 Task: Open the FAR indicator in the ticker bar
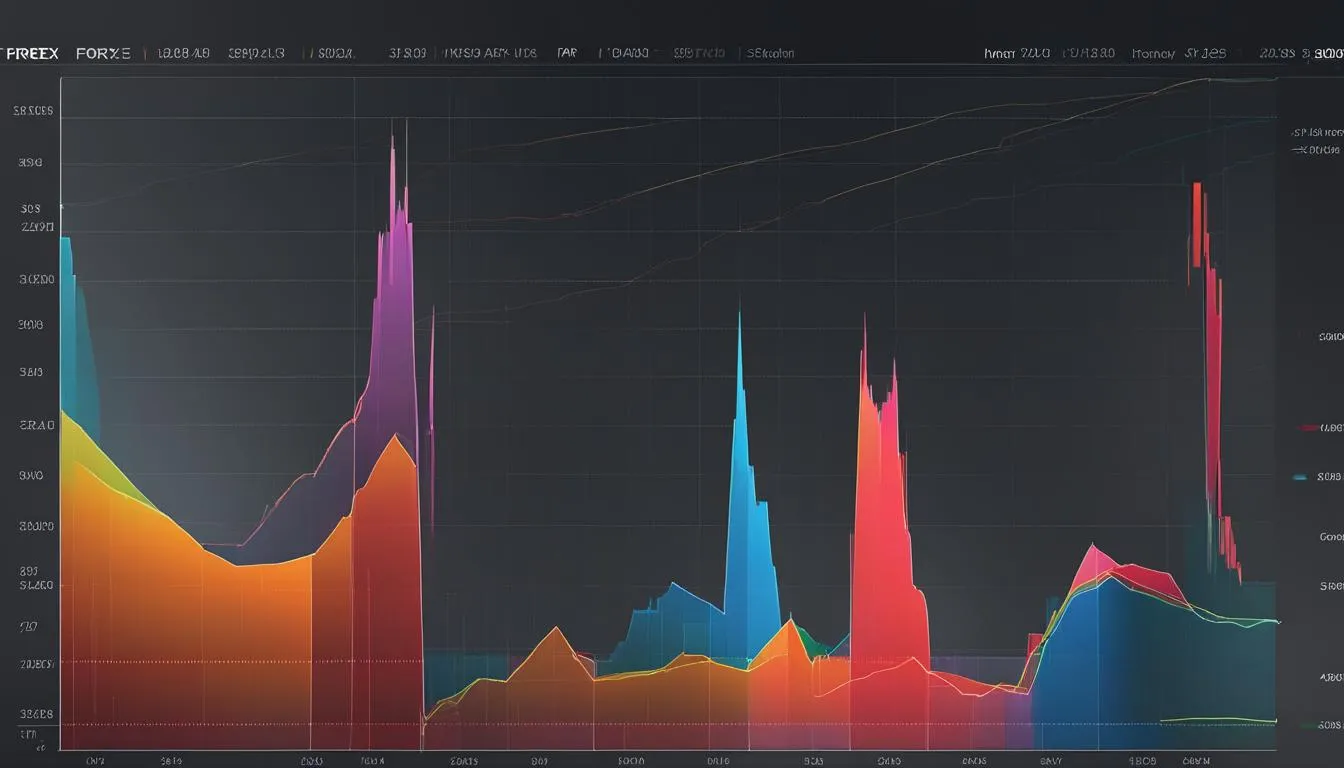coord(566,52)
